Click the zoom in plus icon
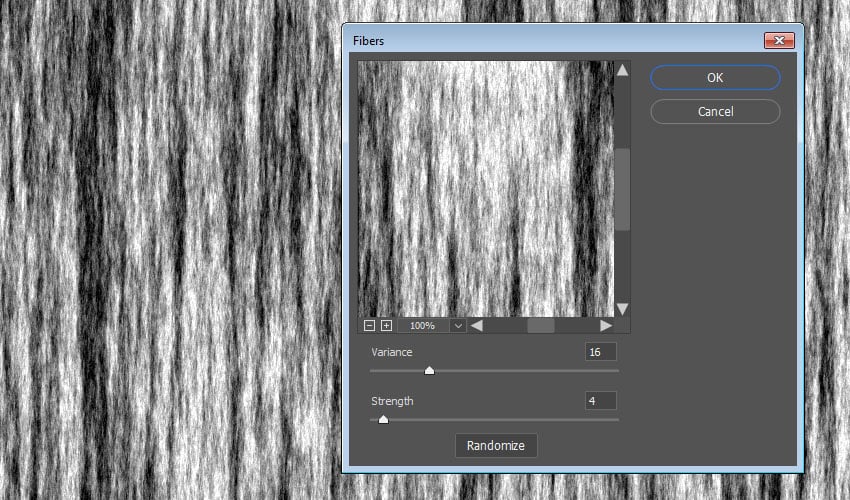 (386, 325)
